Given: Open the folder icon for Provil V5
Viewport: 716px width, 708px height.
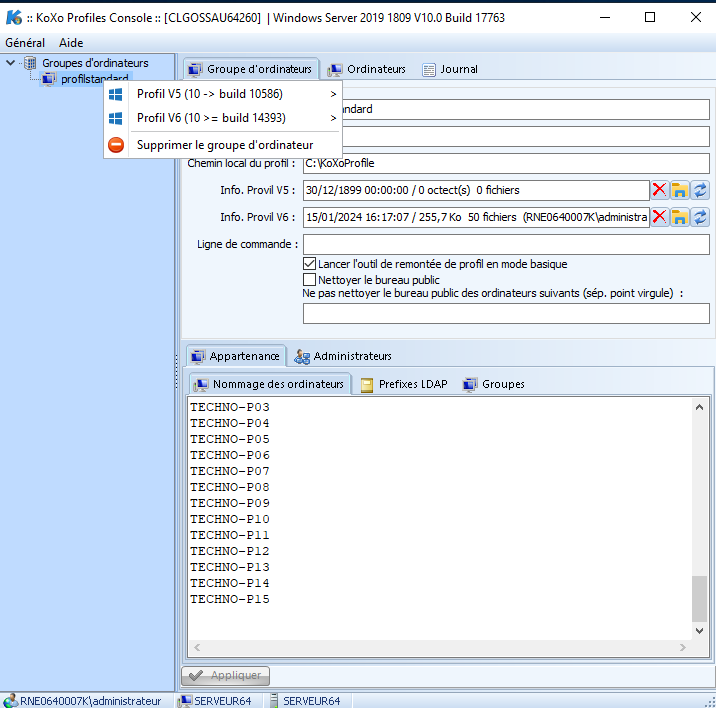Looking at the screenshot, I should pos(679,190).
